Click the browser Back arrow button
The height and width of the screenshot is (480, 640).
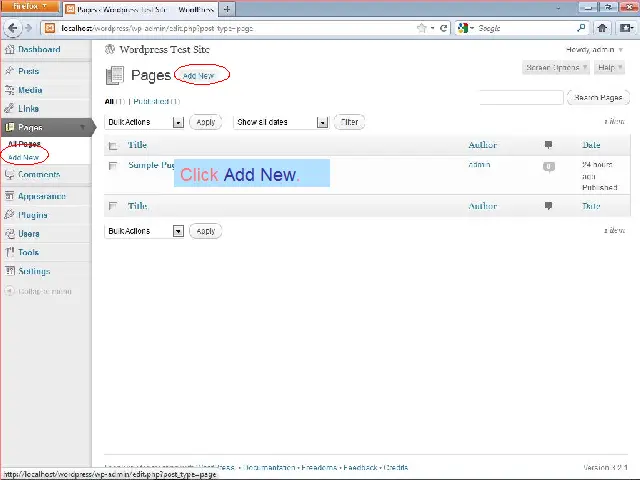pyautogui.click(x=12, y=28)
